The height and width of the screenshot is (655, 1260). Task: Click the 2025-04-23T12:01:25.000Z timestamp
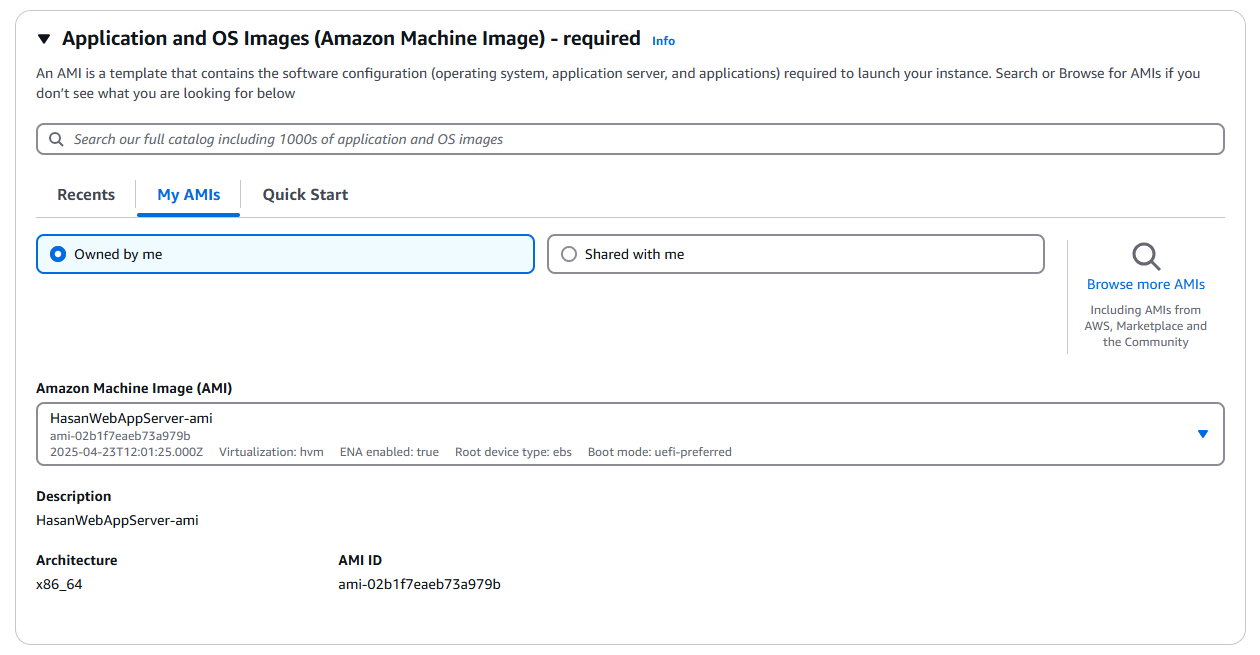[x=126, y=452]
